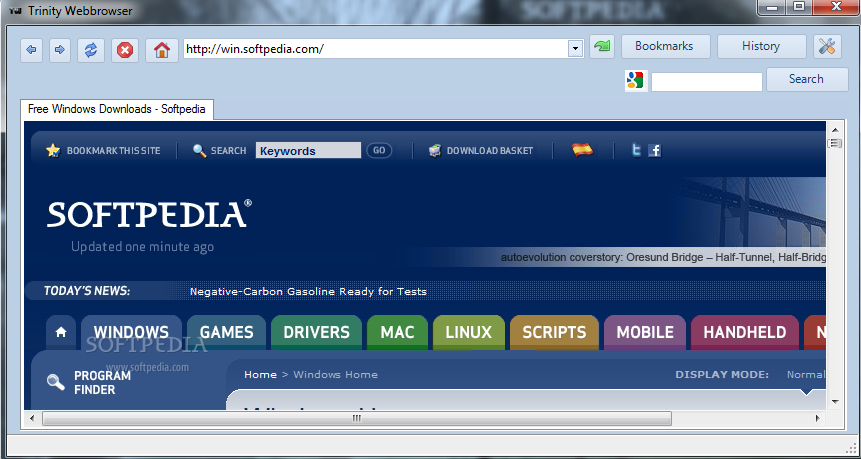
Task: Open the GAMES category tab
Action: coord(226,332)
